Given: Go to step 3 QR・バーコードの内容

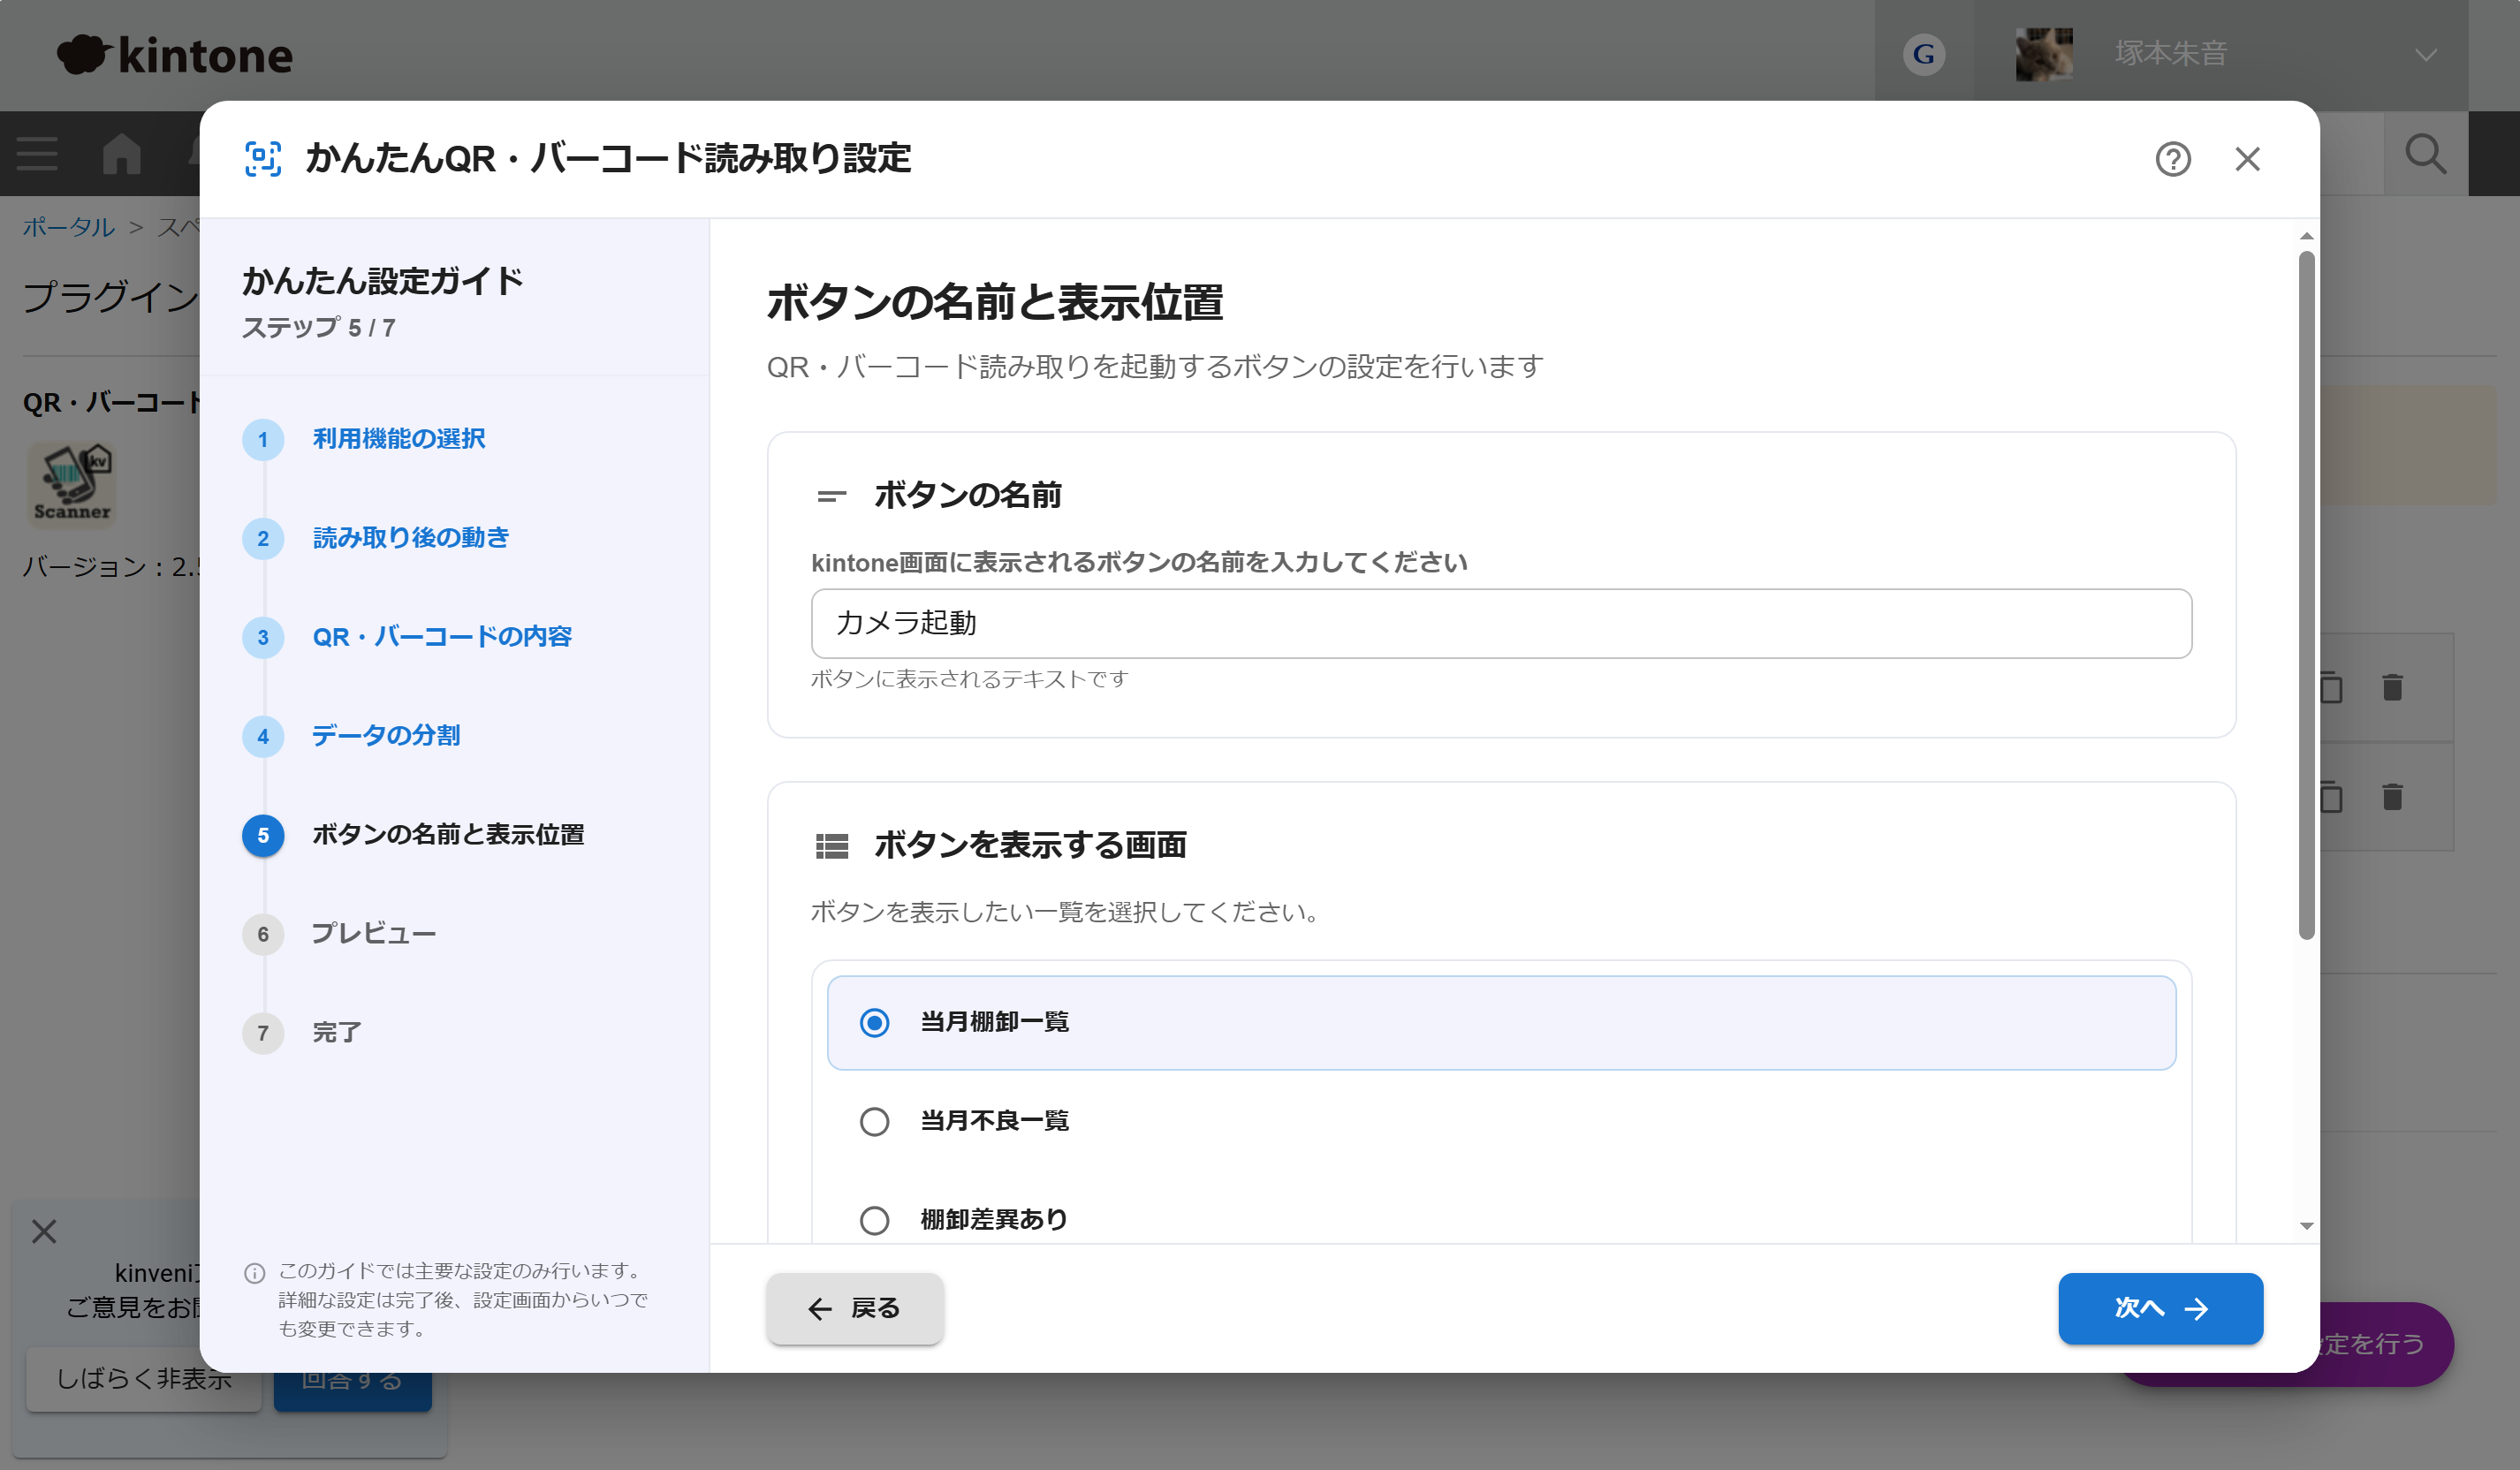Looking at the screenshot, I should [441, 636].
